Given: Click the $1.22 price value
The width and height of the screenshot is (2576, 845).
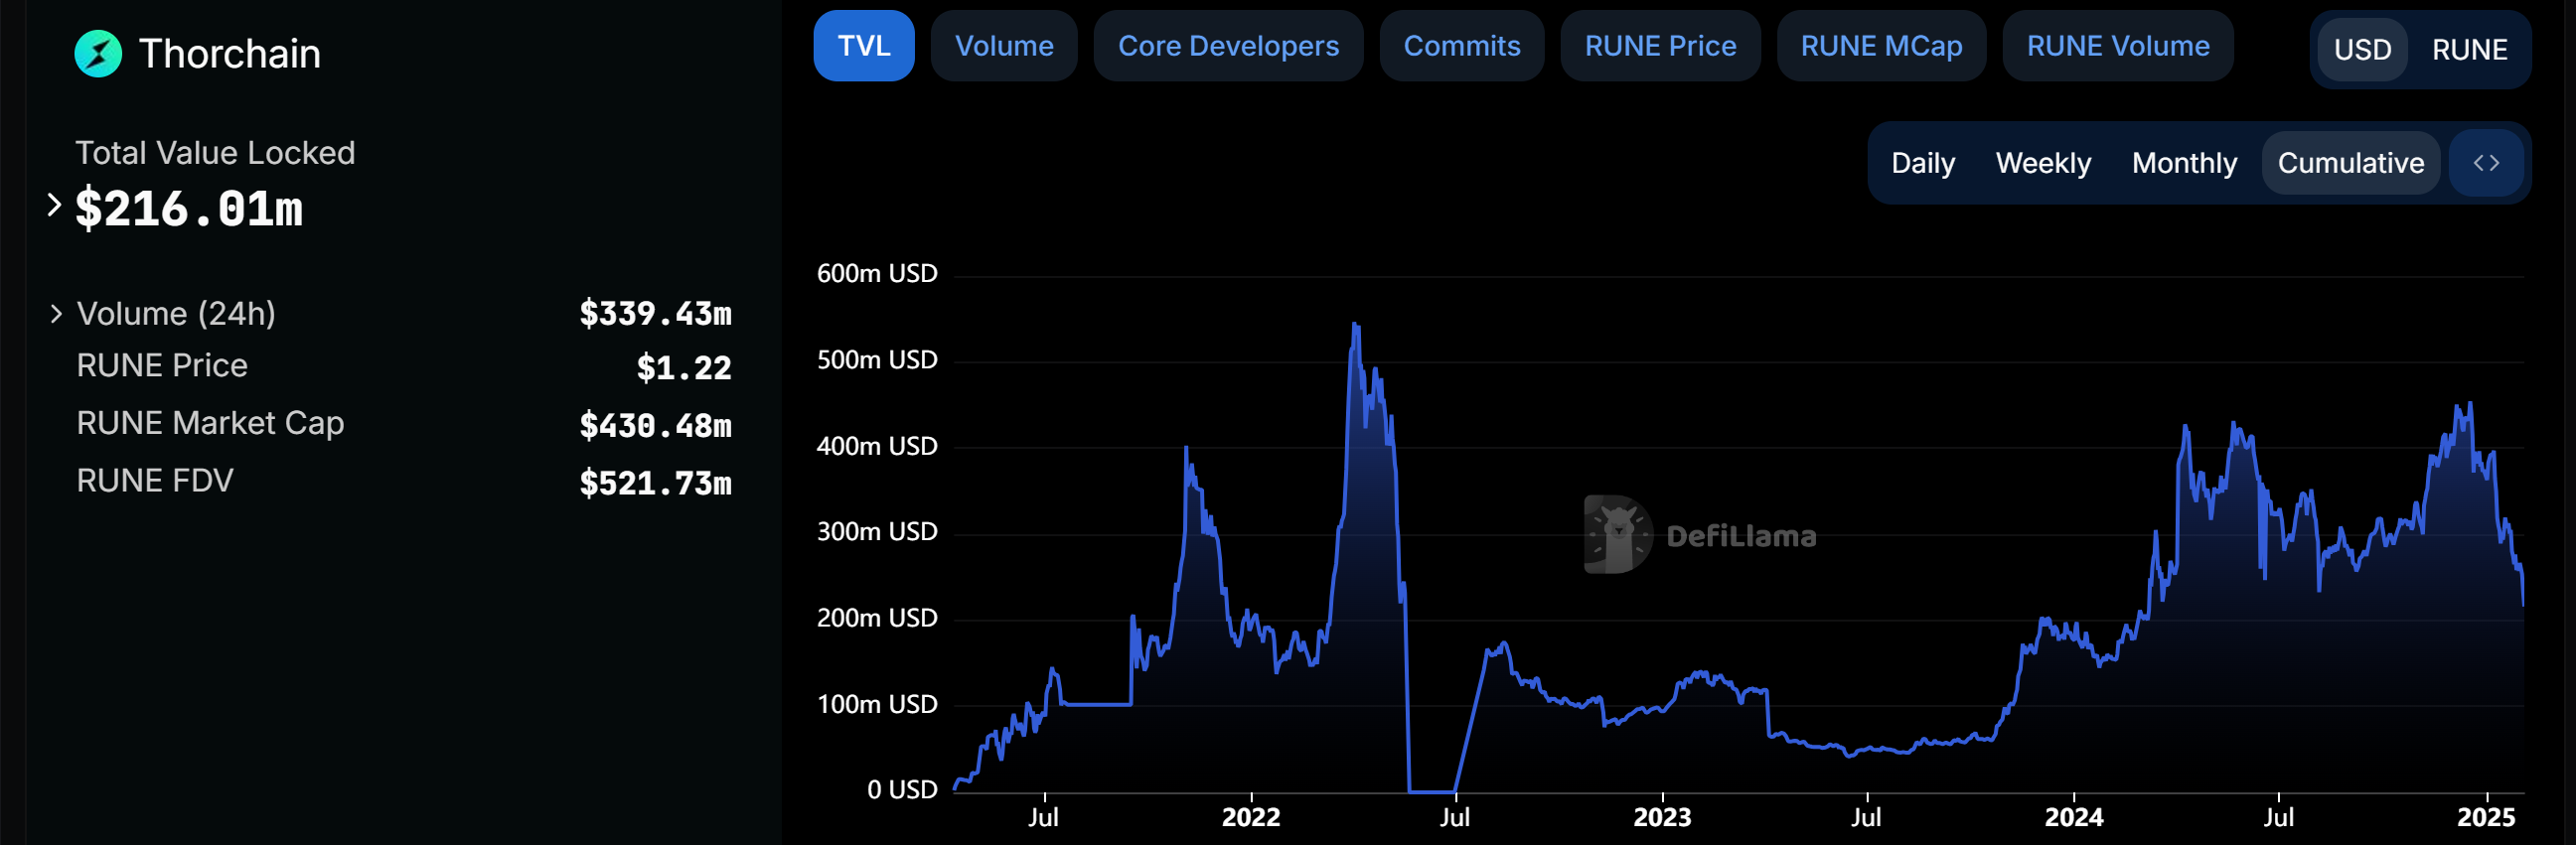Looking at the screenshot, I should tap(684, 368).
